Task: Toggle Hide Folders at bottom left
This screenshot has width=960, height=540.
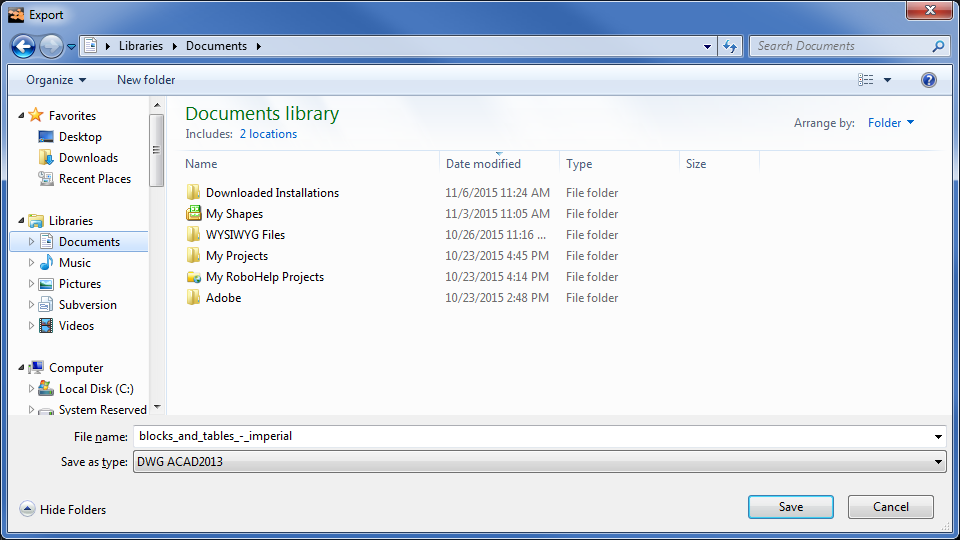Action: click(64, 510)
